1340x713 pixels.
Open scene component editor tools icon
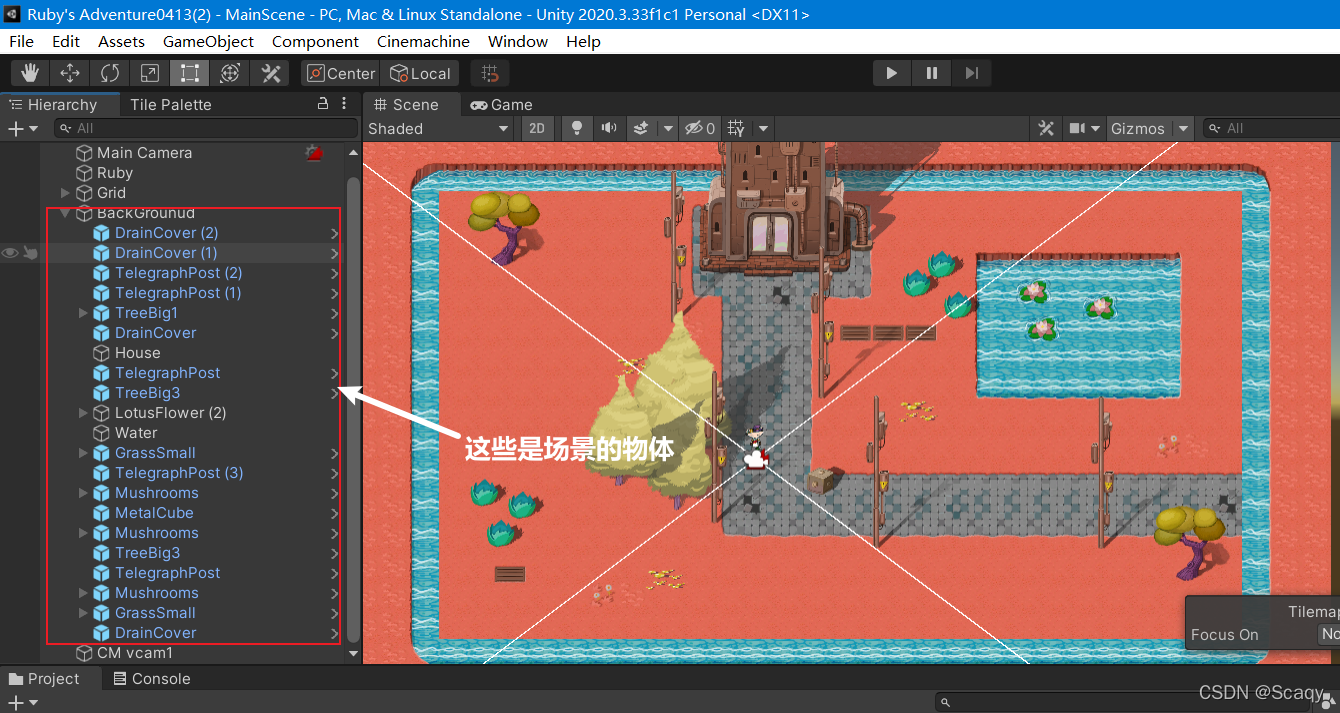(x=1046, y=128)
